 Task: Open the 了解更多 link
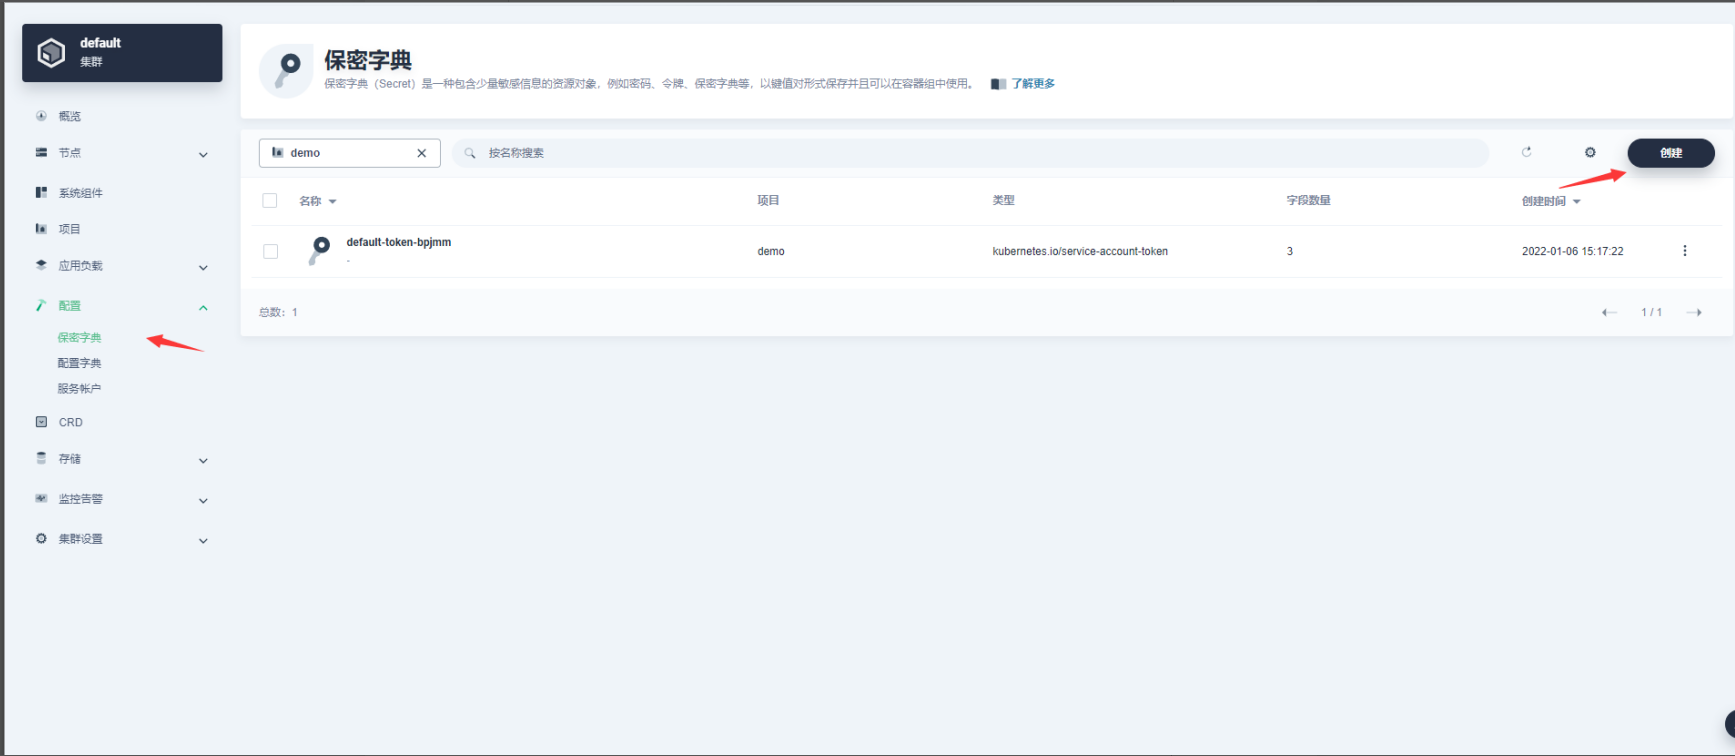pos(1032,84)
